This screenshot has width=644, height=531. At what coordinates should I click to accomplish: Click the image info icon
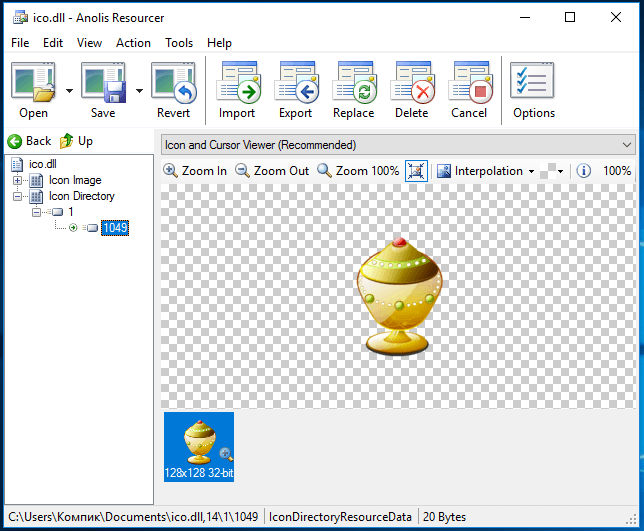(x=583, y=170)
